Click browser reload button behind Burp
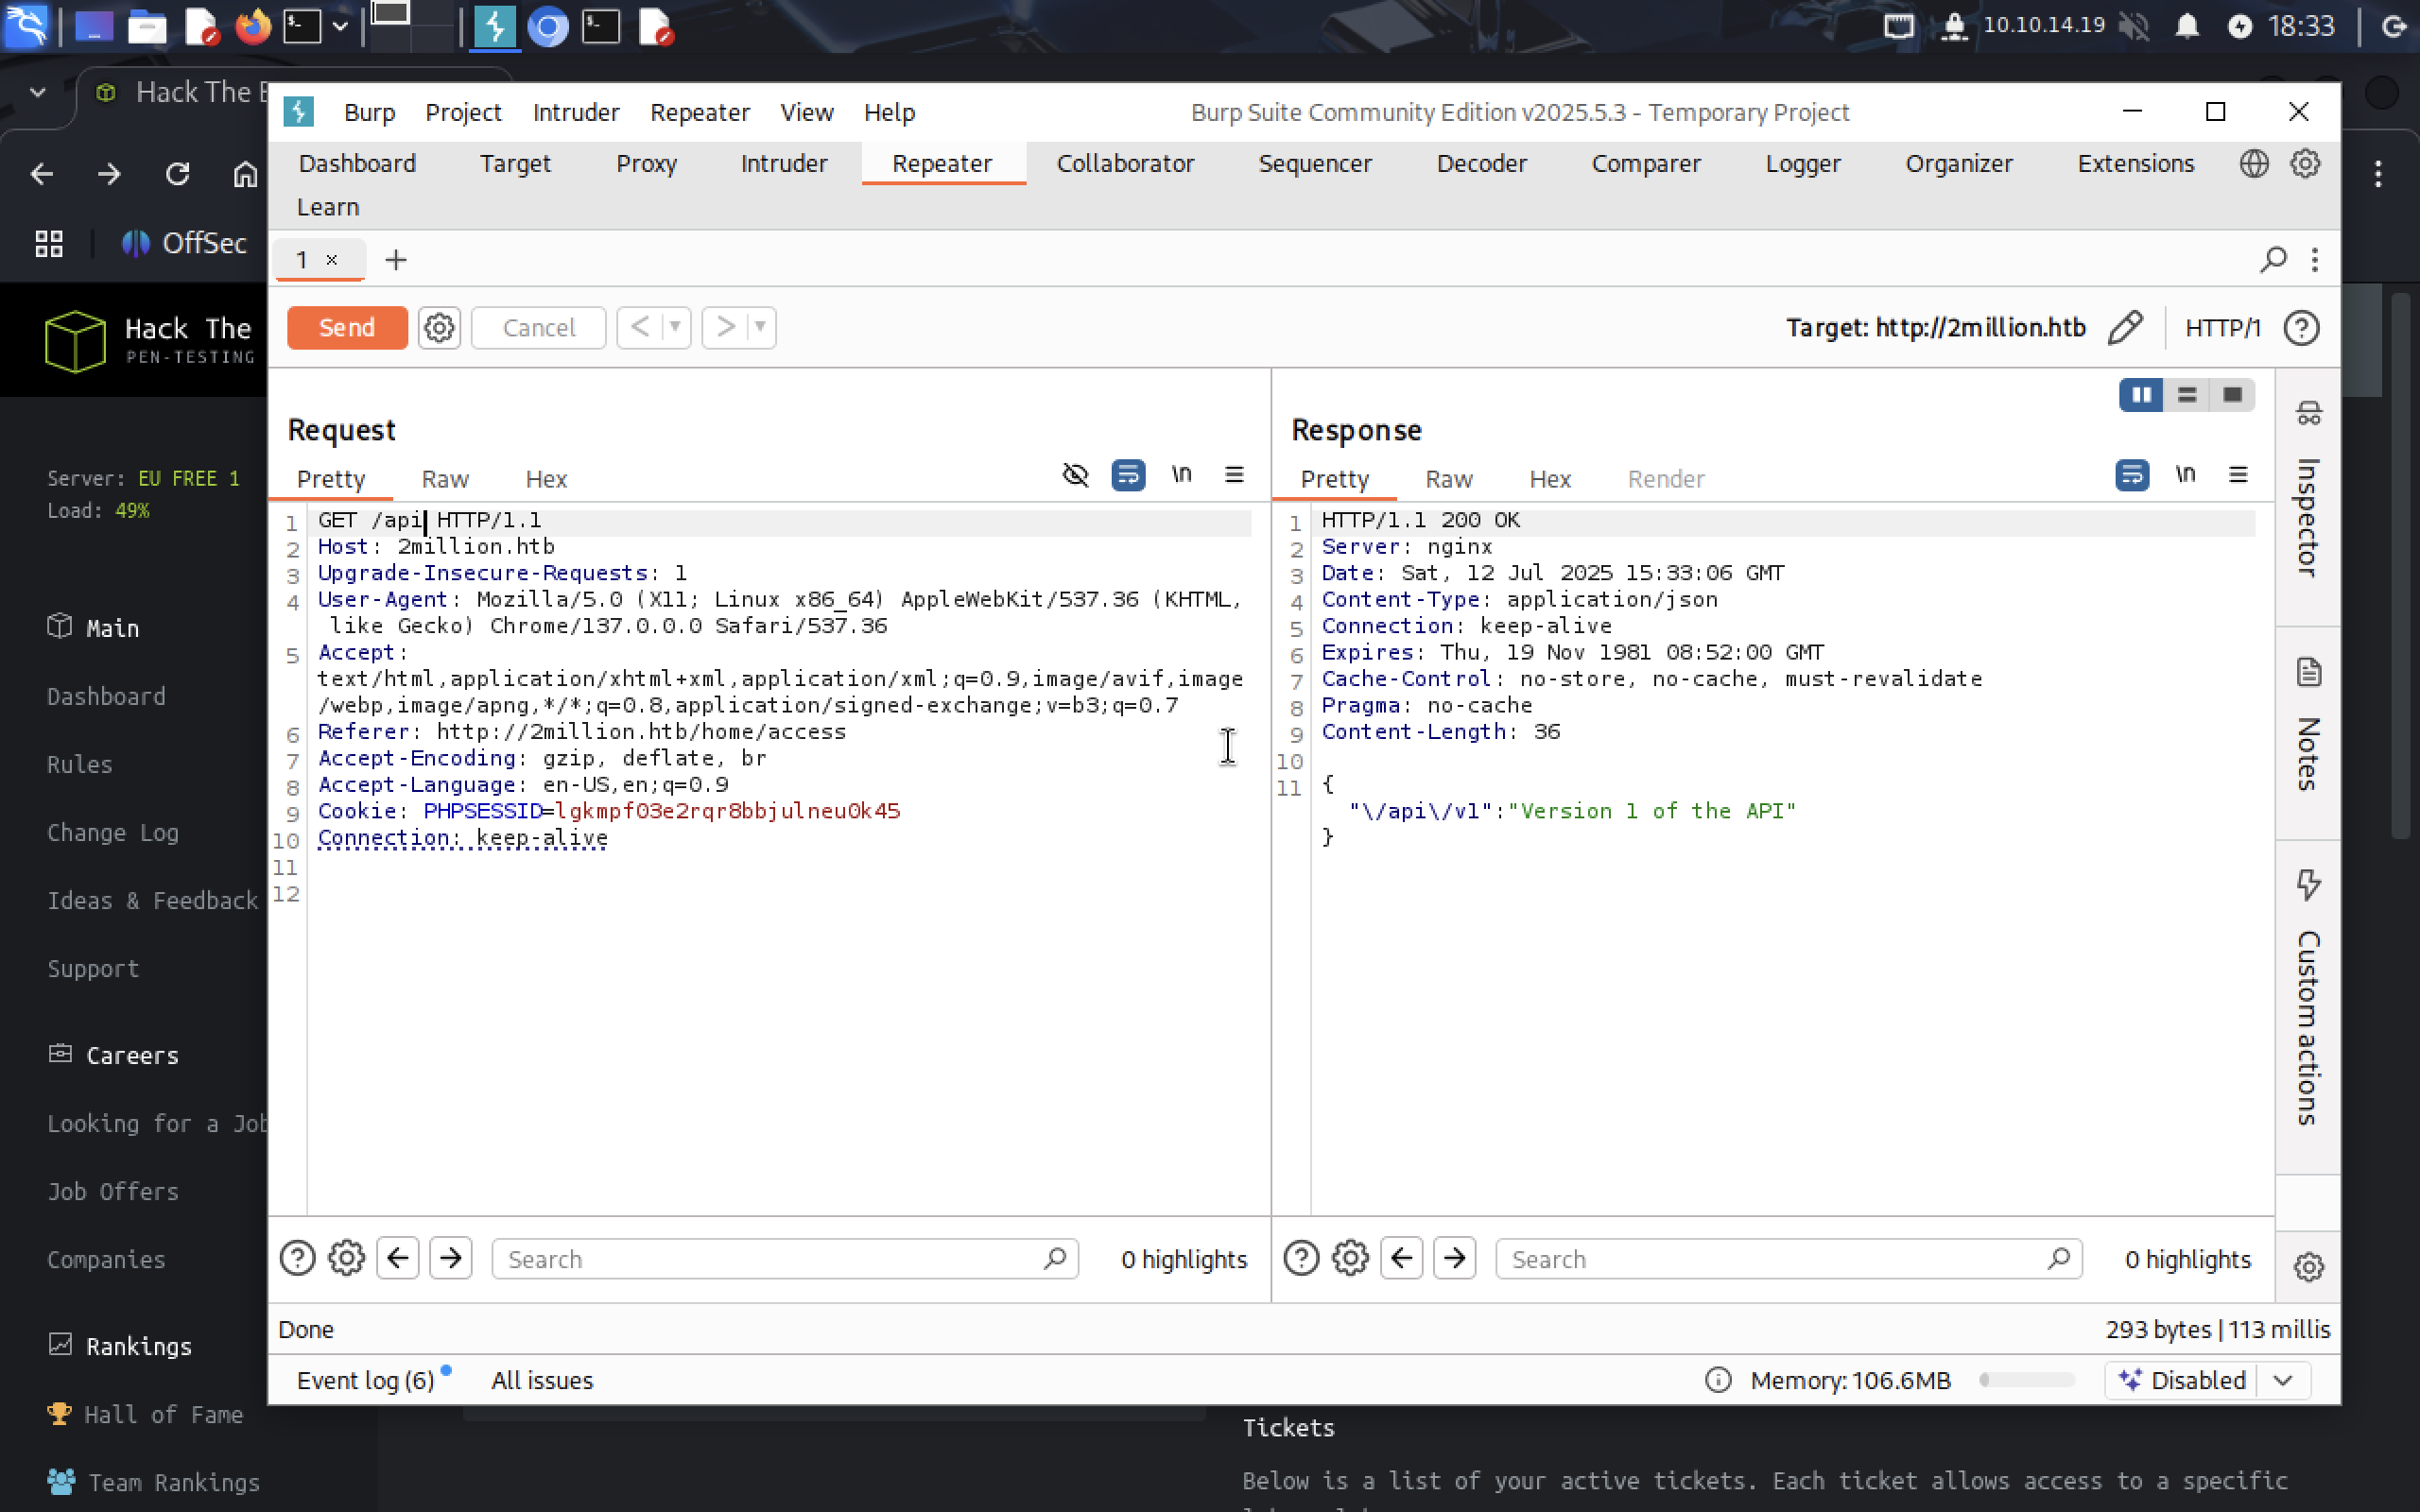2420x1512 pixels. pos(177,174)
